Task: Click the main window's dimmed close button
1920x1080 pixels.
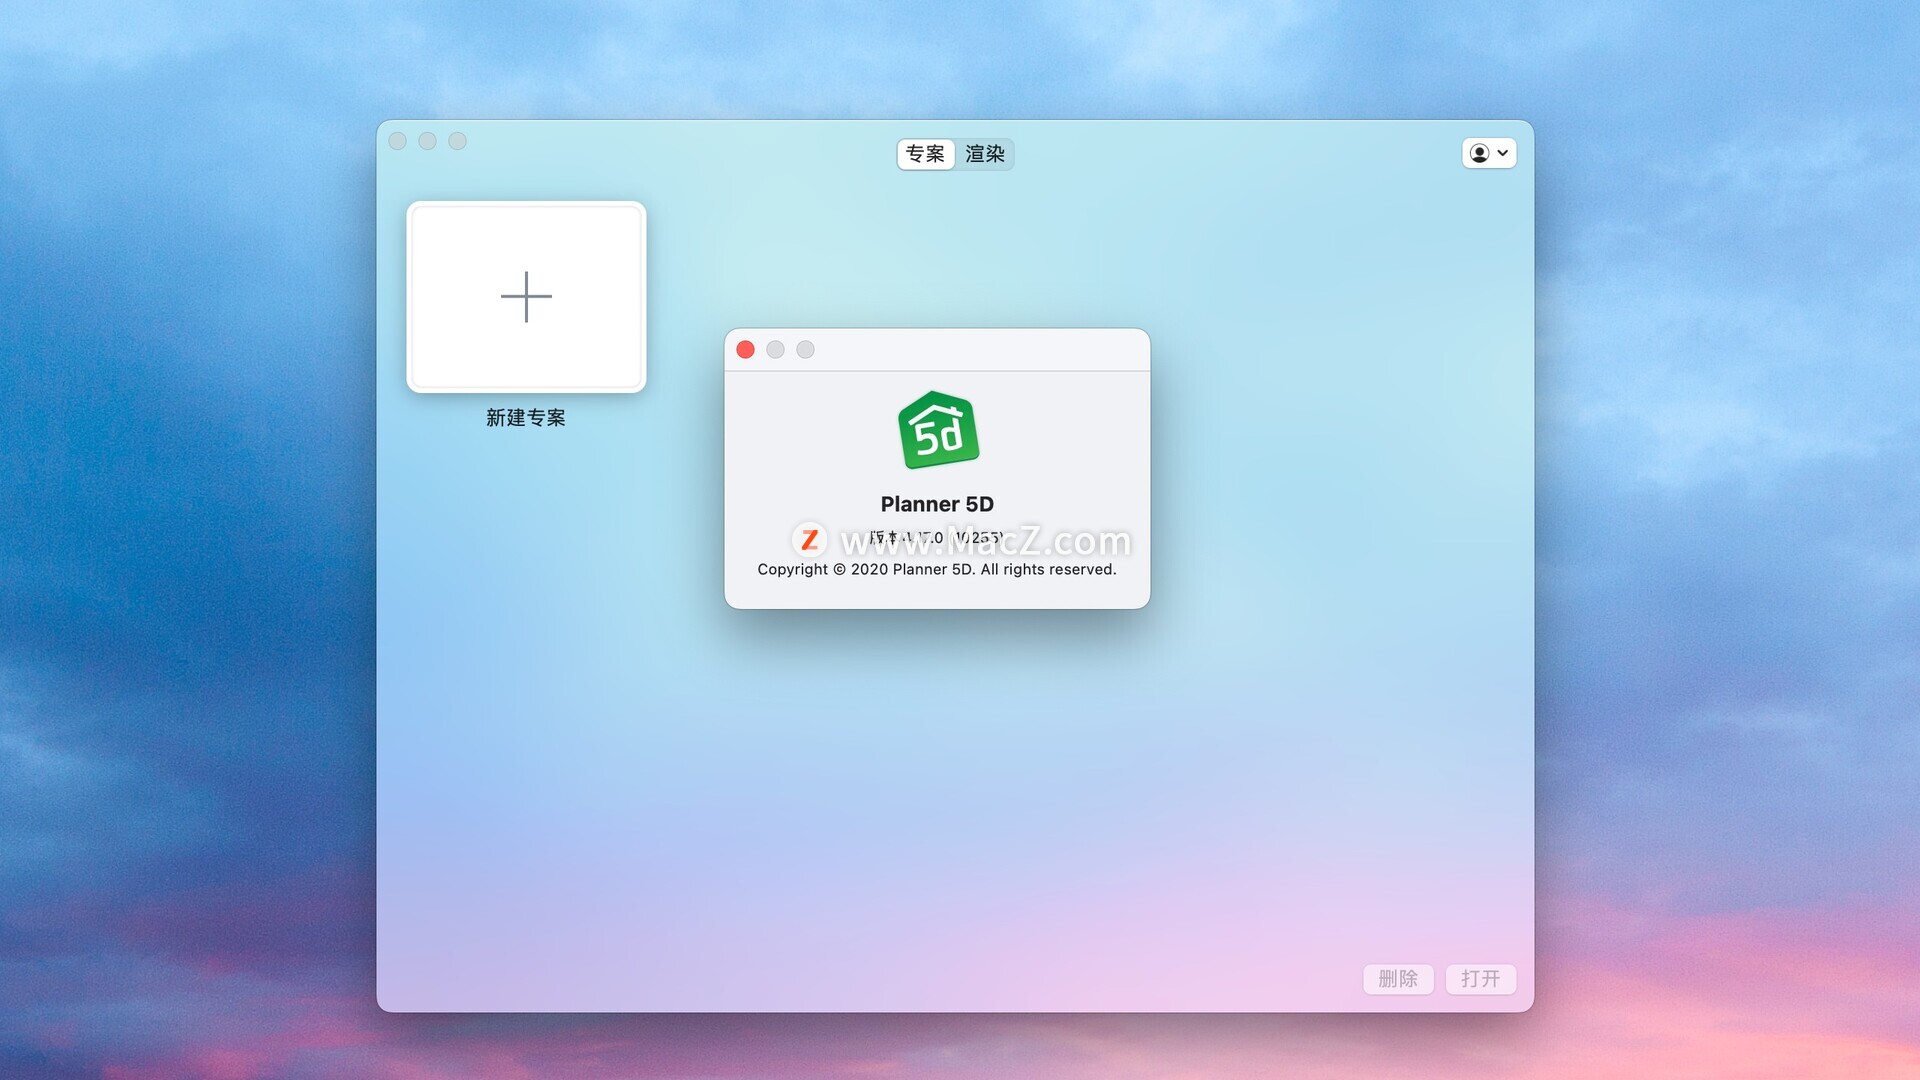Action: [397, 141]
